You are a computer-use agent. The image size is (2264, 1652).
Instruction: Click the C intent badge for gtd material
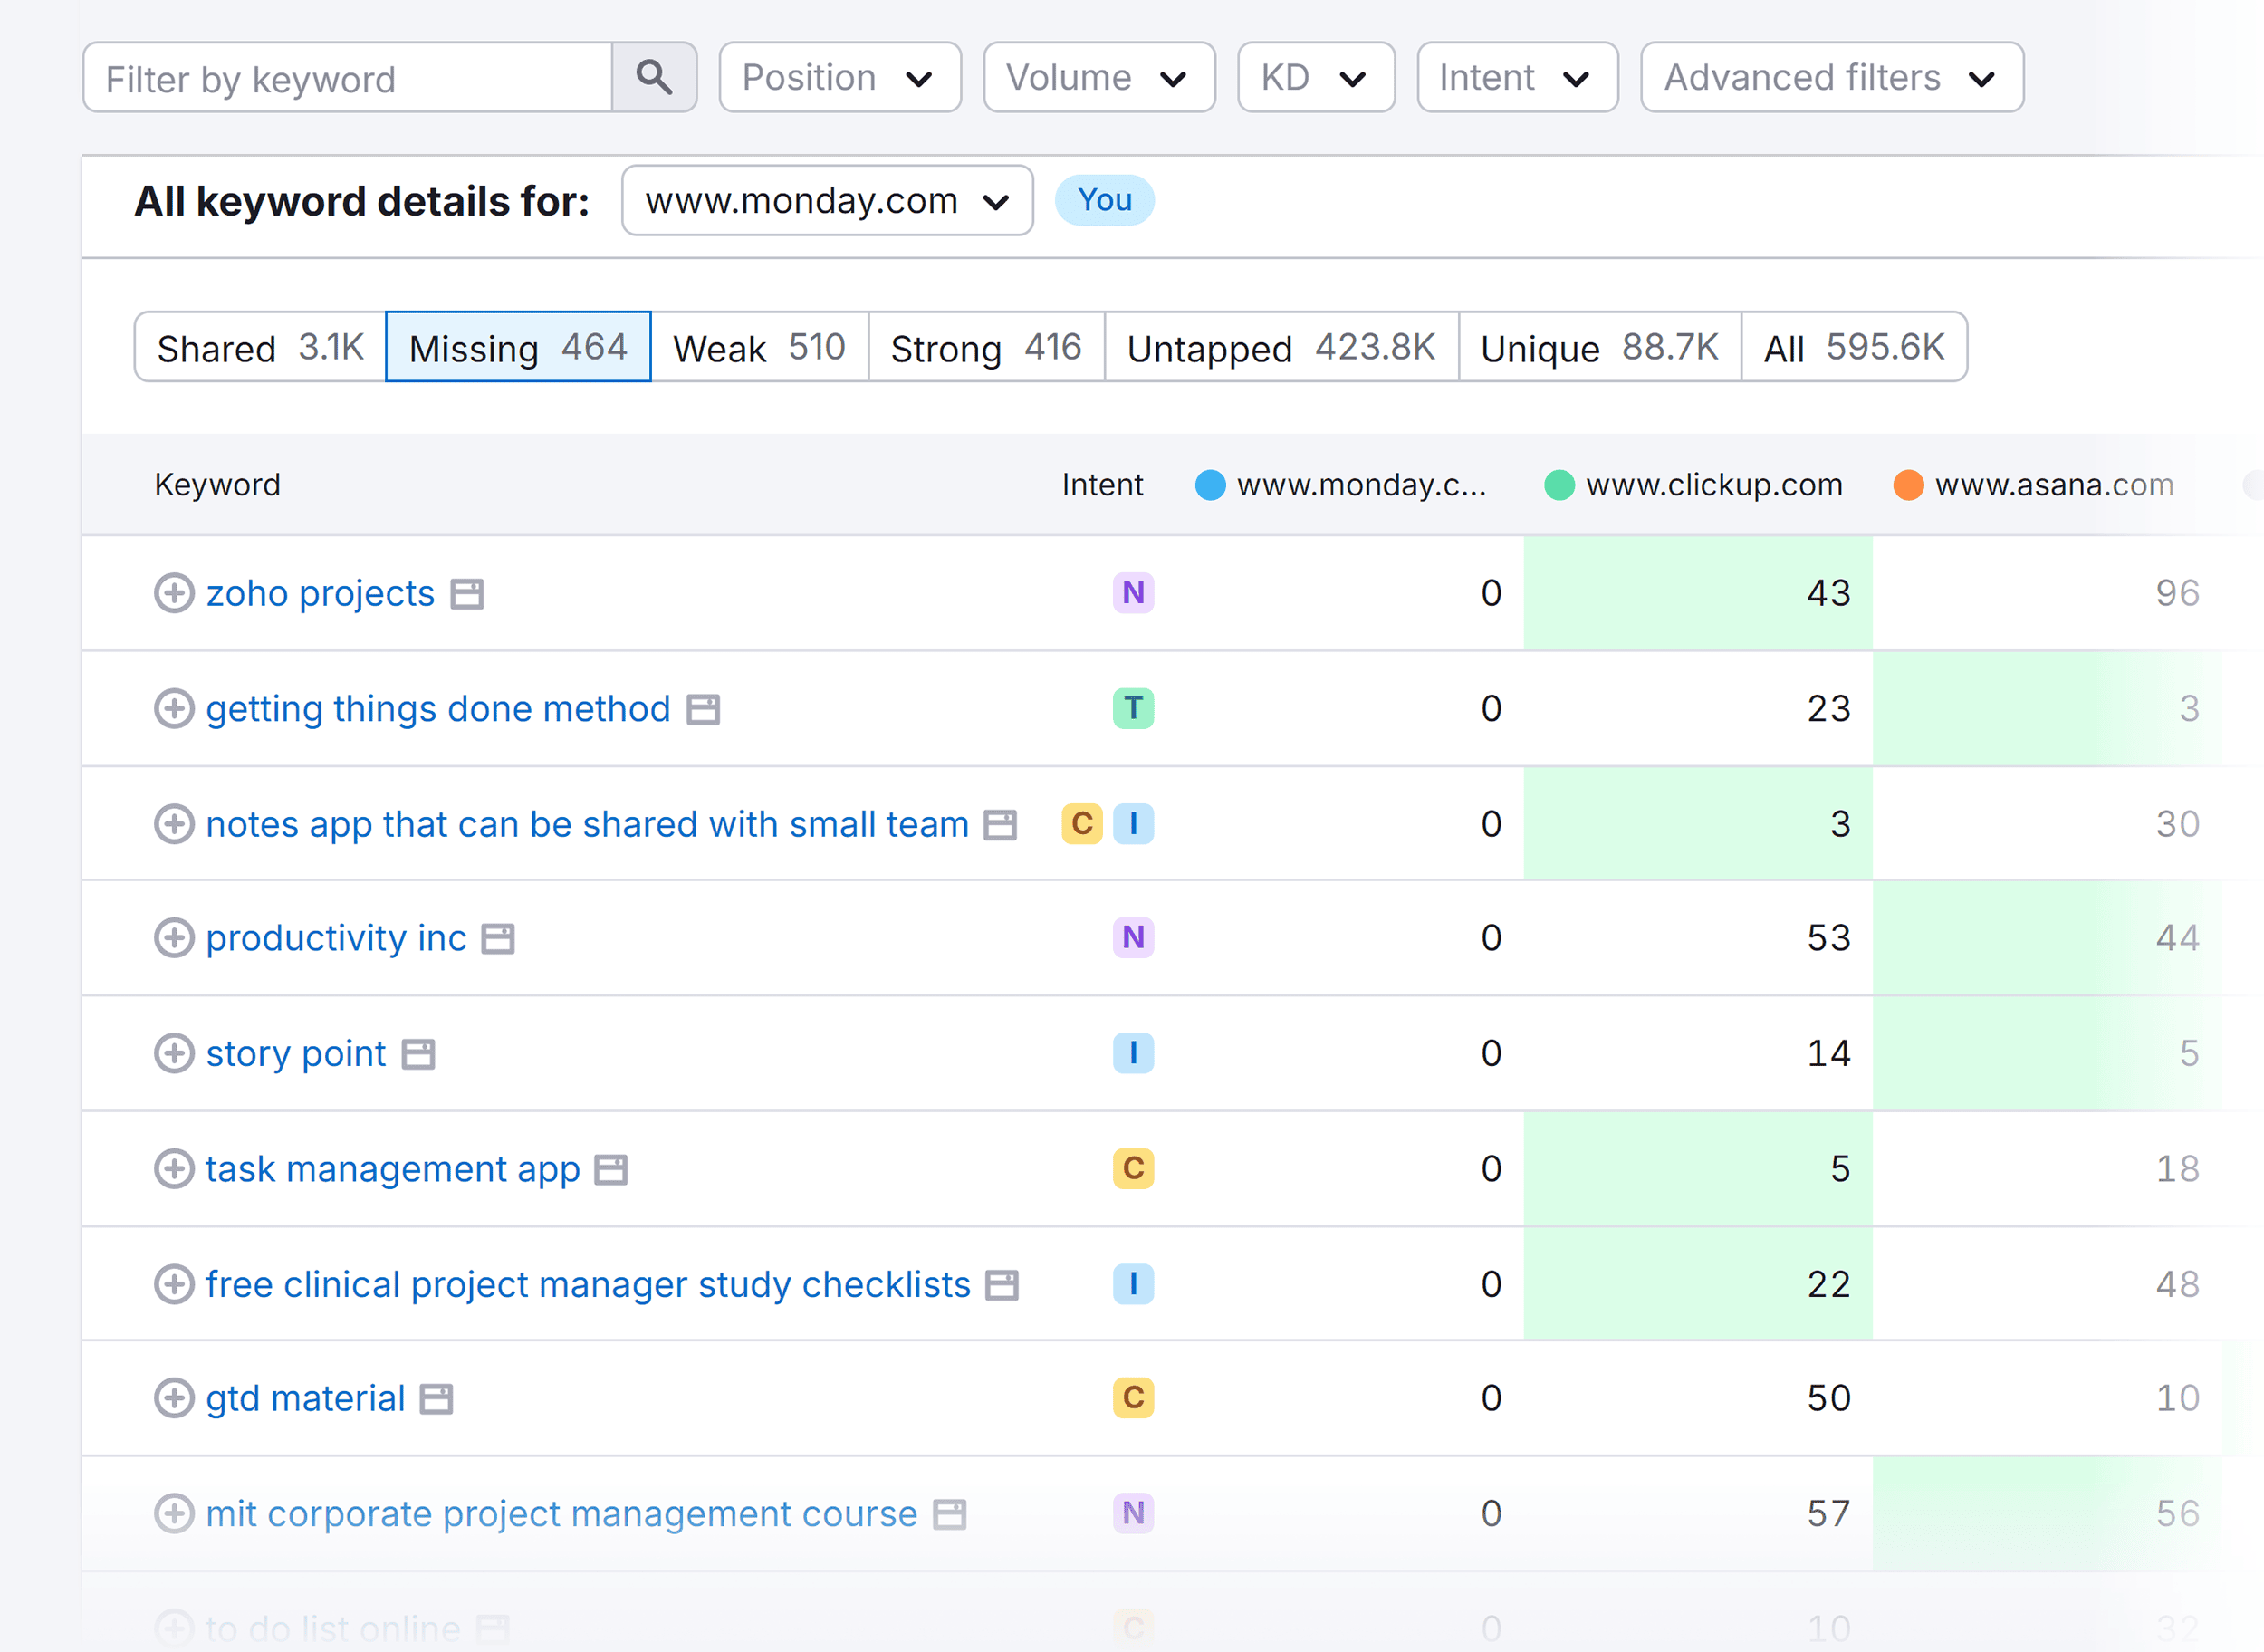(x=1133, y=1398)
